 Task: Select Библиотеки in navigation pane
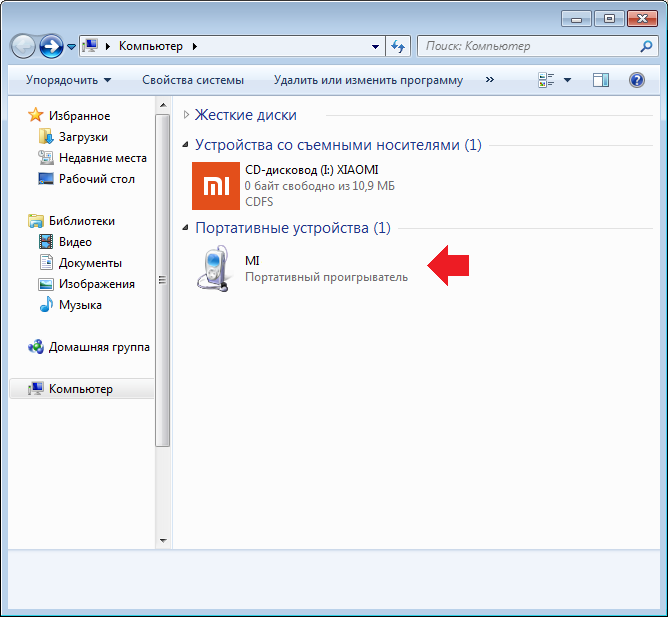click(82, 221)
